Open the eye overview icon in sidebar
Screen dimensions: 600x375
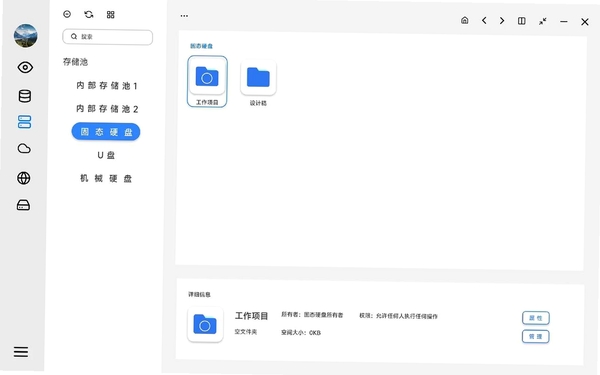25,68
